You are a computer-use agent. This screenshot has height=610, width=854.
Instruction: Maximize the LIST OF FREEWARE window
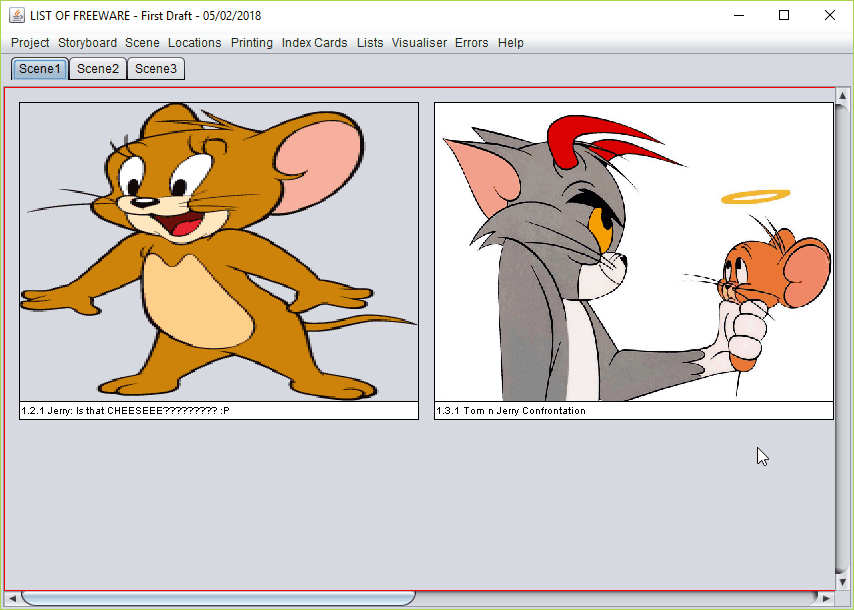784,15
